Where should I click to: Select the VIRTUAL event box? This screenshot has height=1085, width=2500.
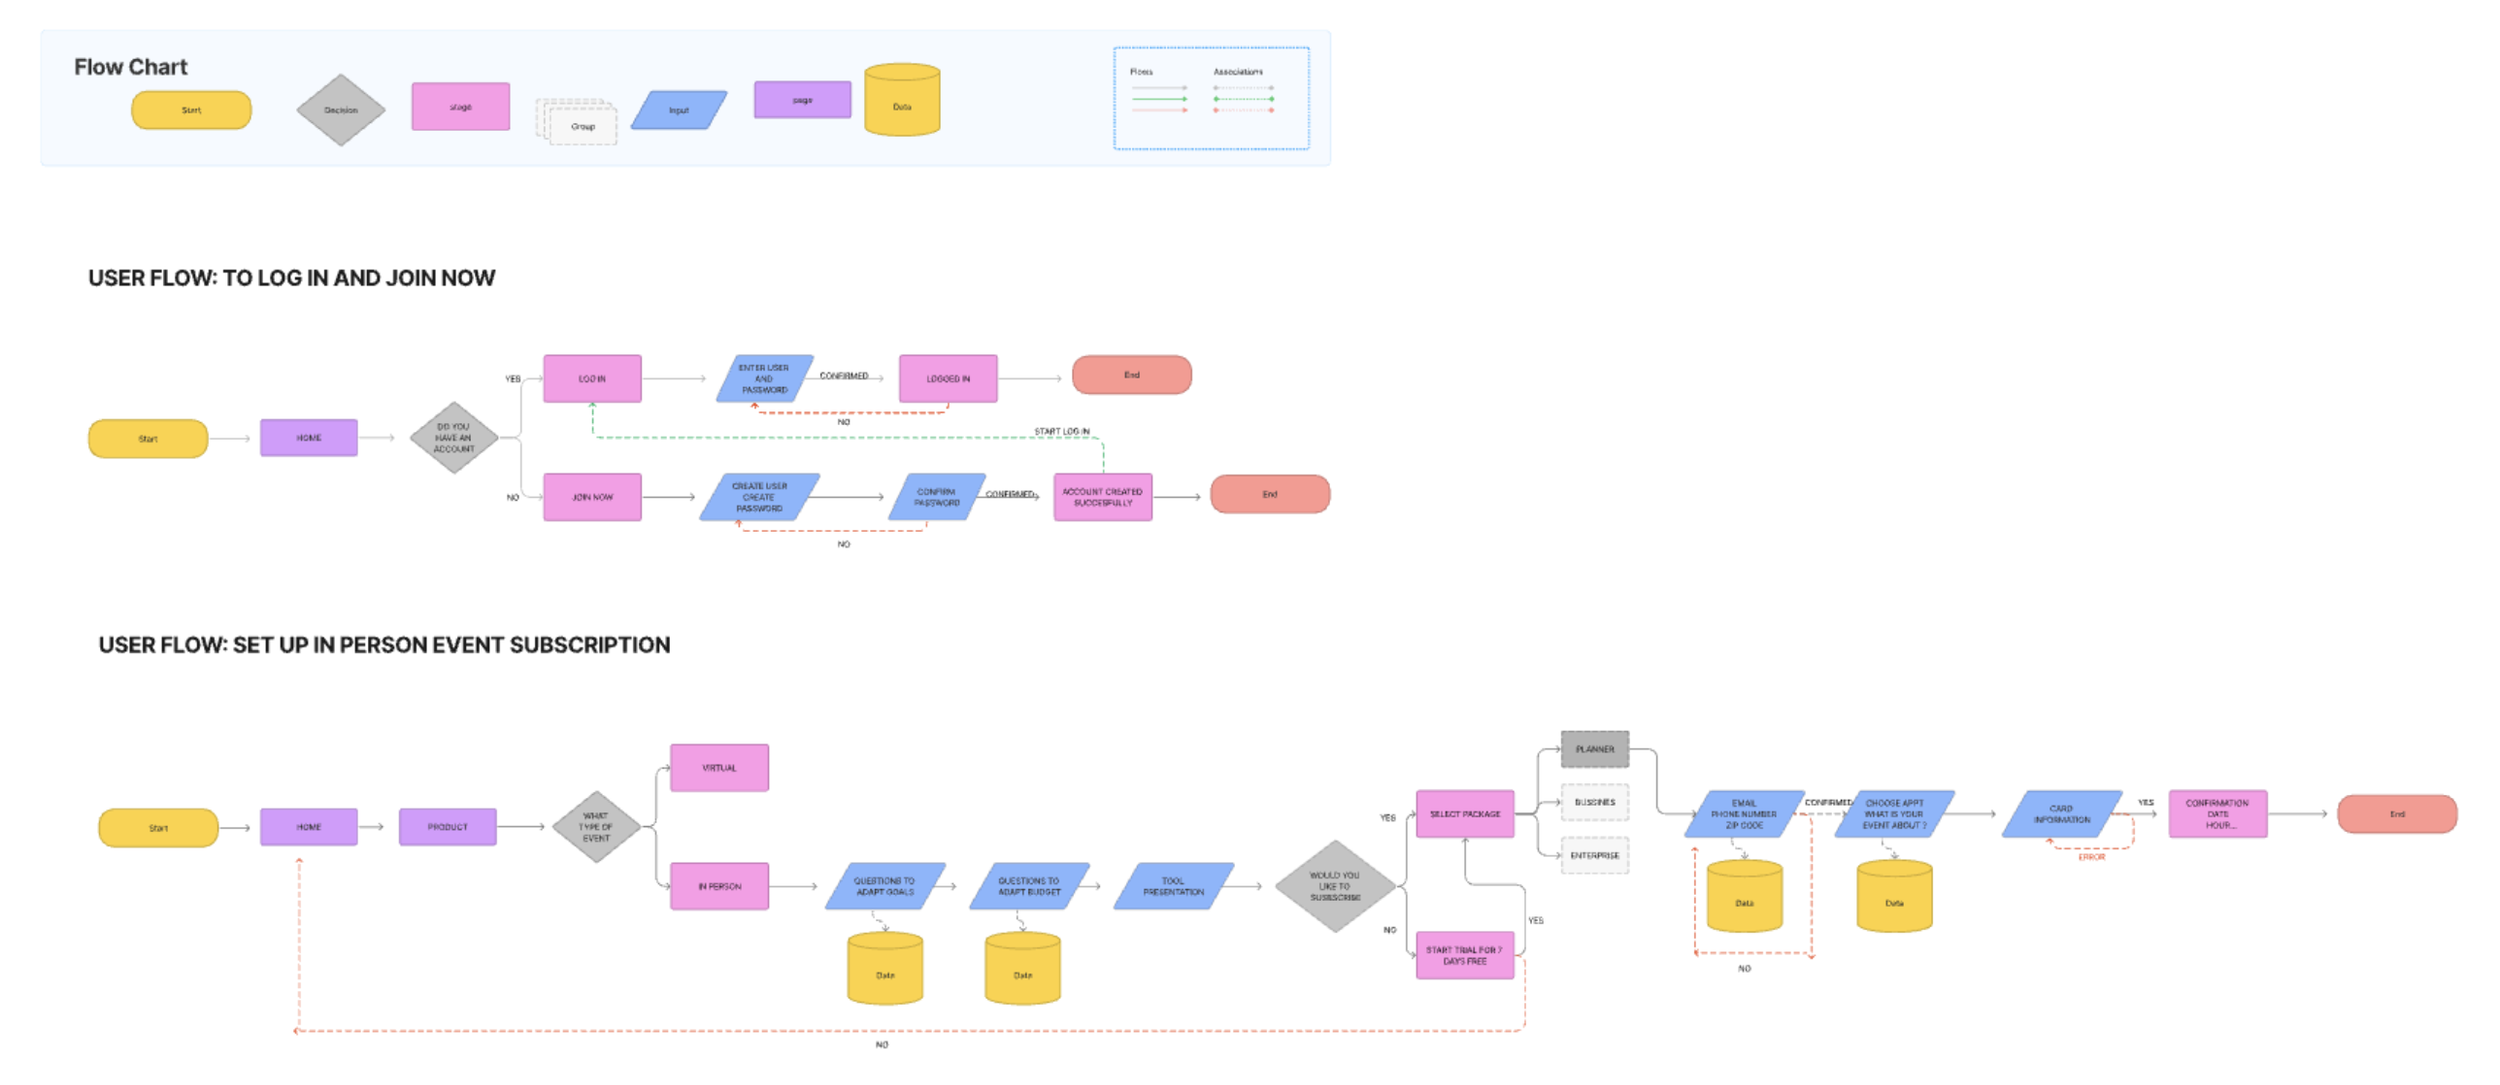click(719, 768)
